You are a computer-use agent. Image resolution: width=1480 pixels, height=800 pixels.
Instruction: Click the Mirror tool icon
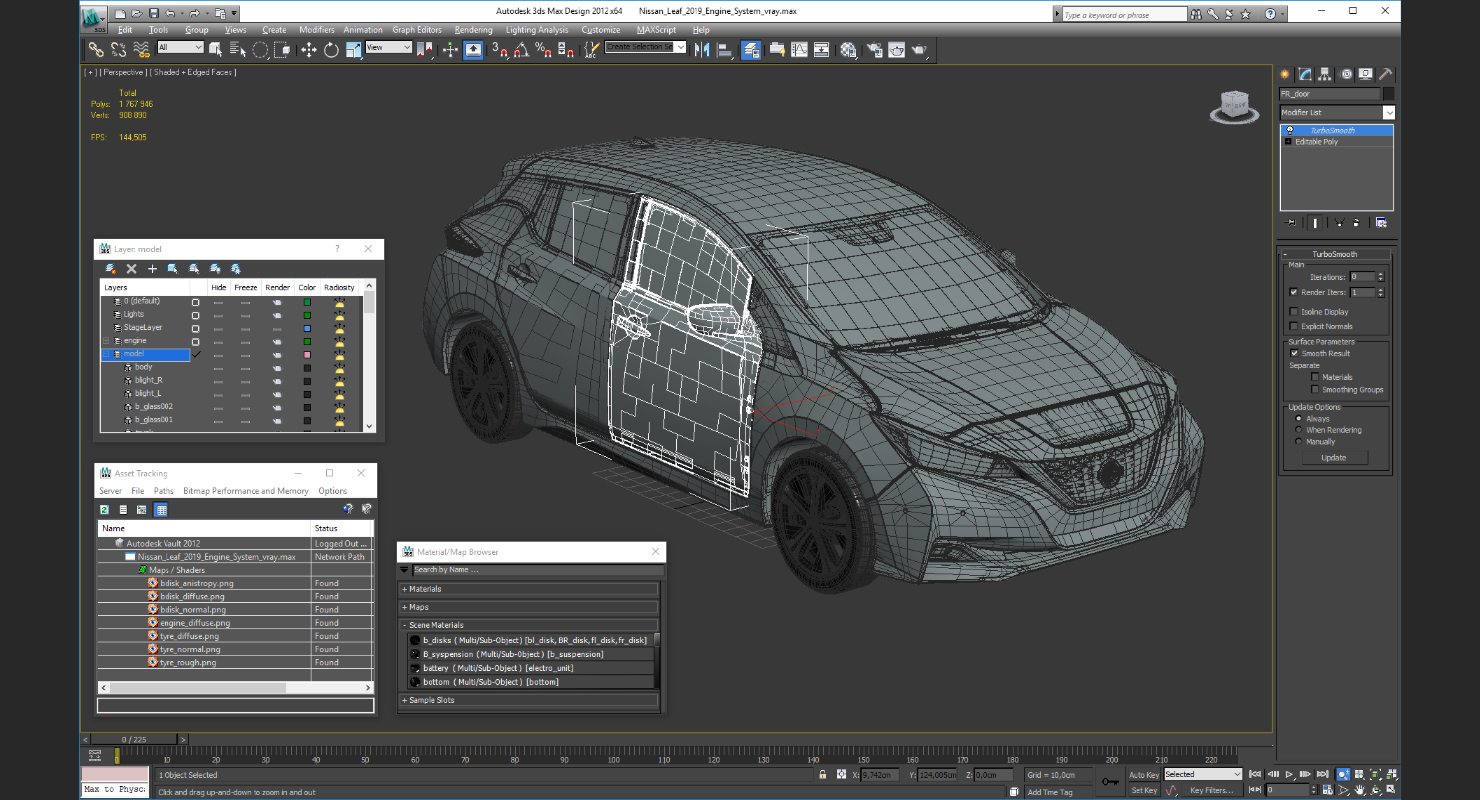[x=701, y=50]
